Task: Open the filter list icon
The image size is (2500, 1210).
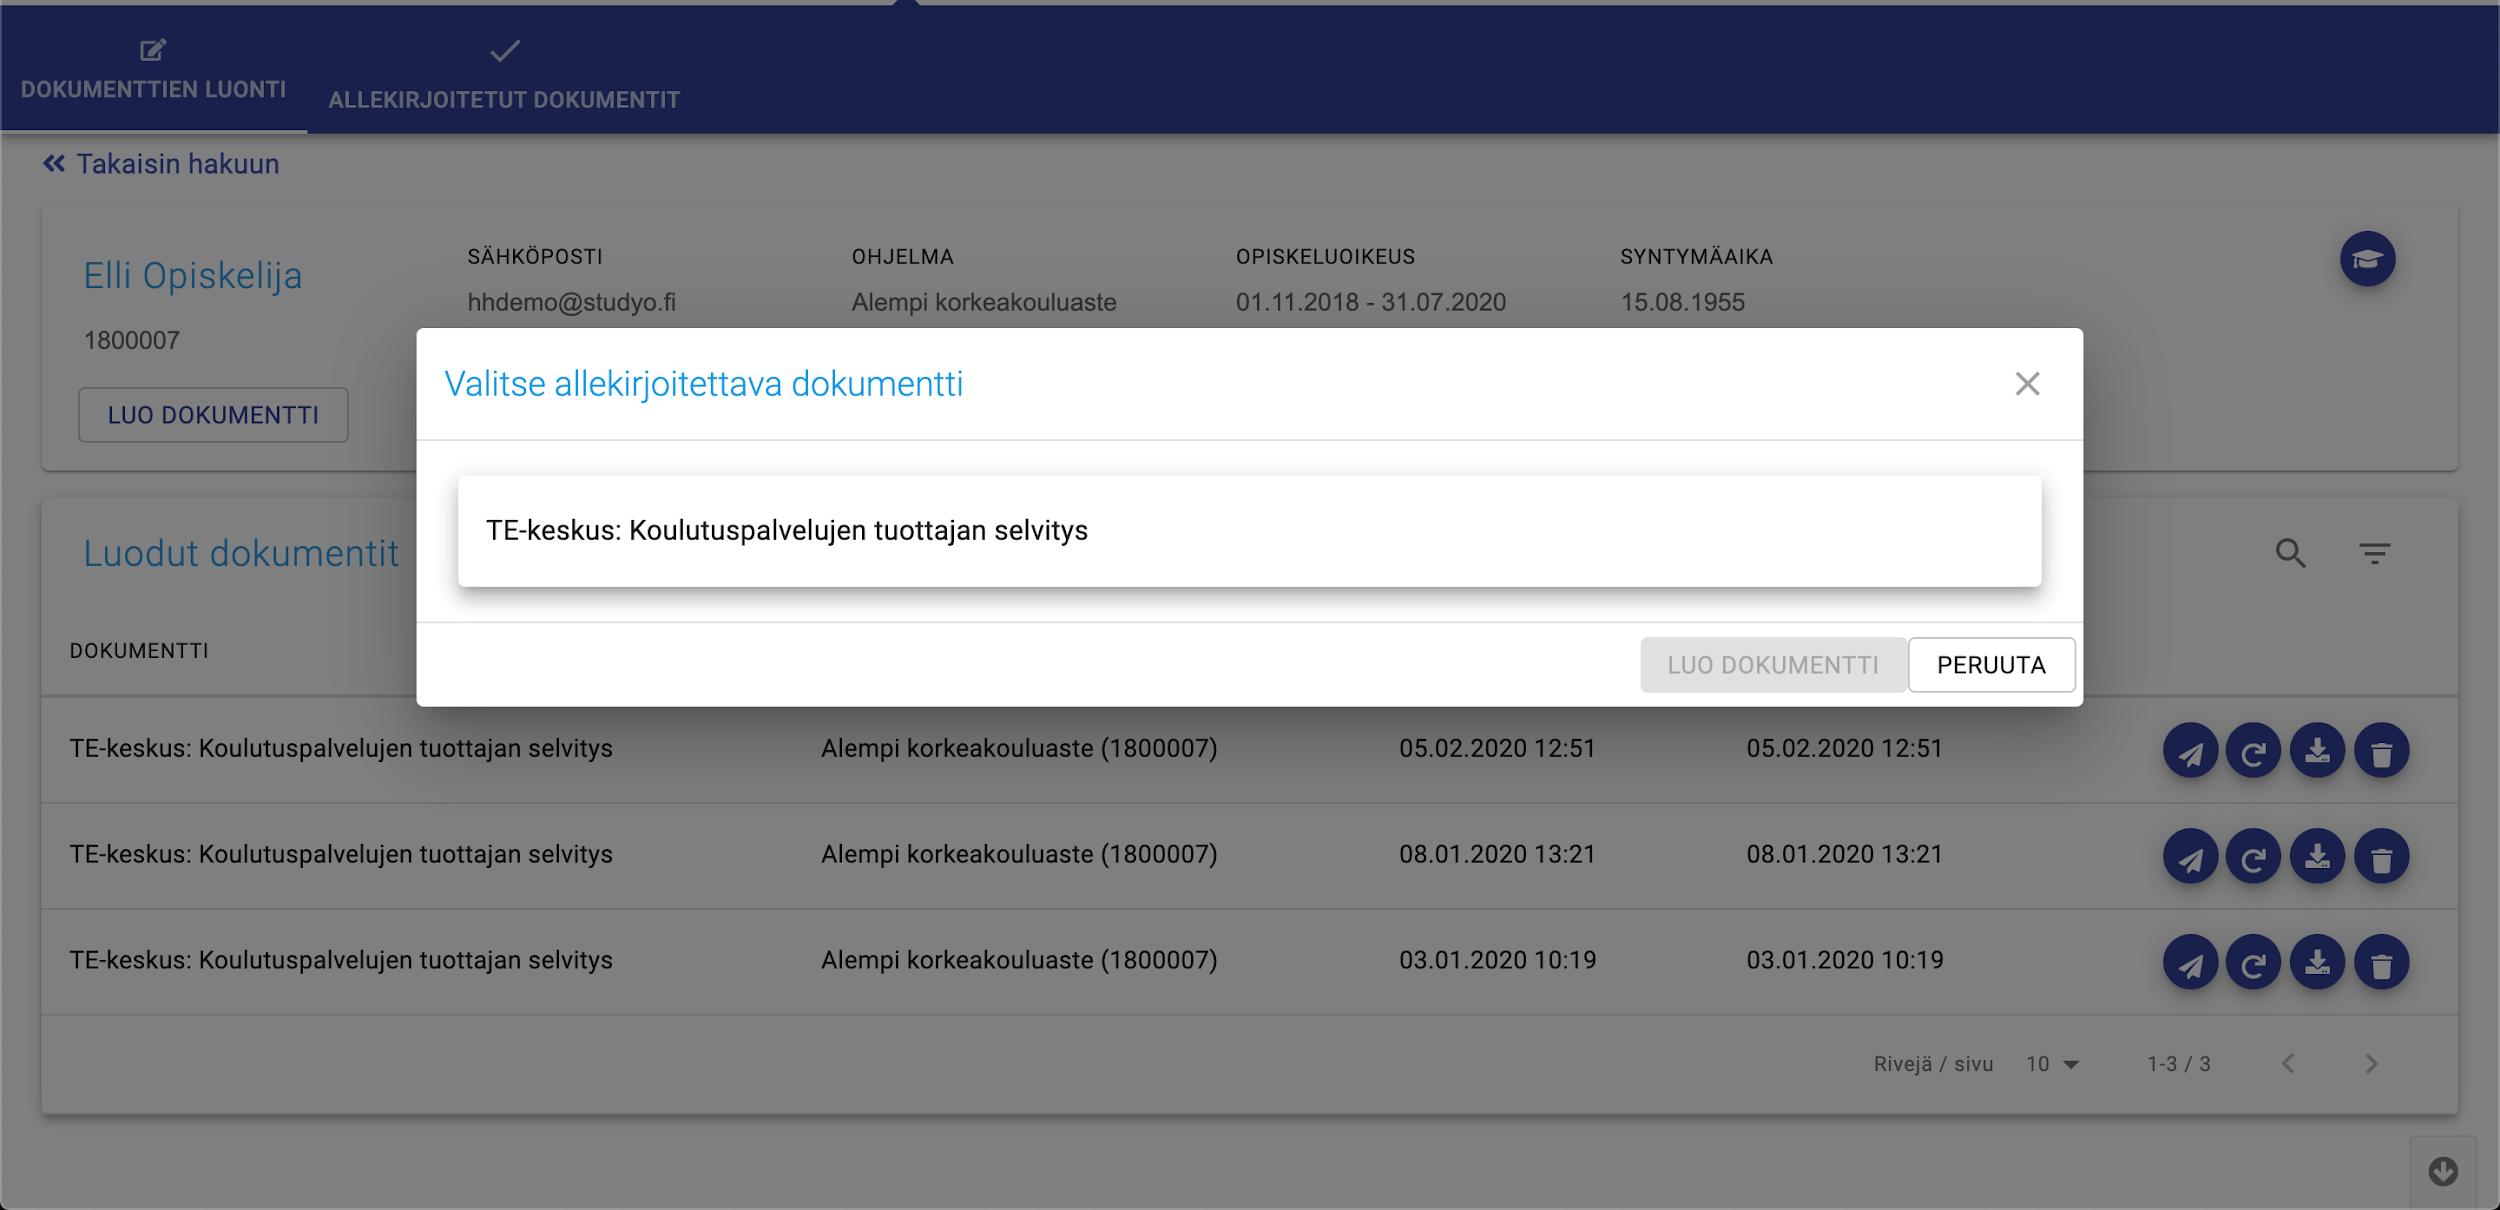Action: 2374,553
